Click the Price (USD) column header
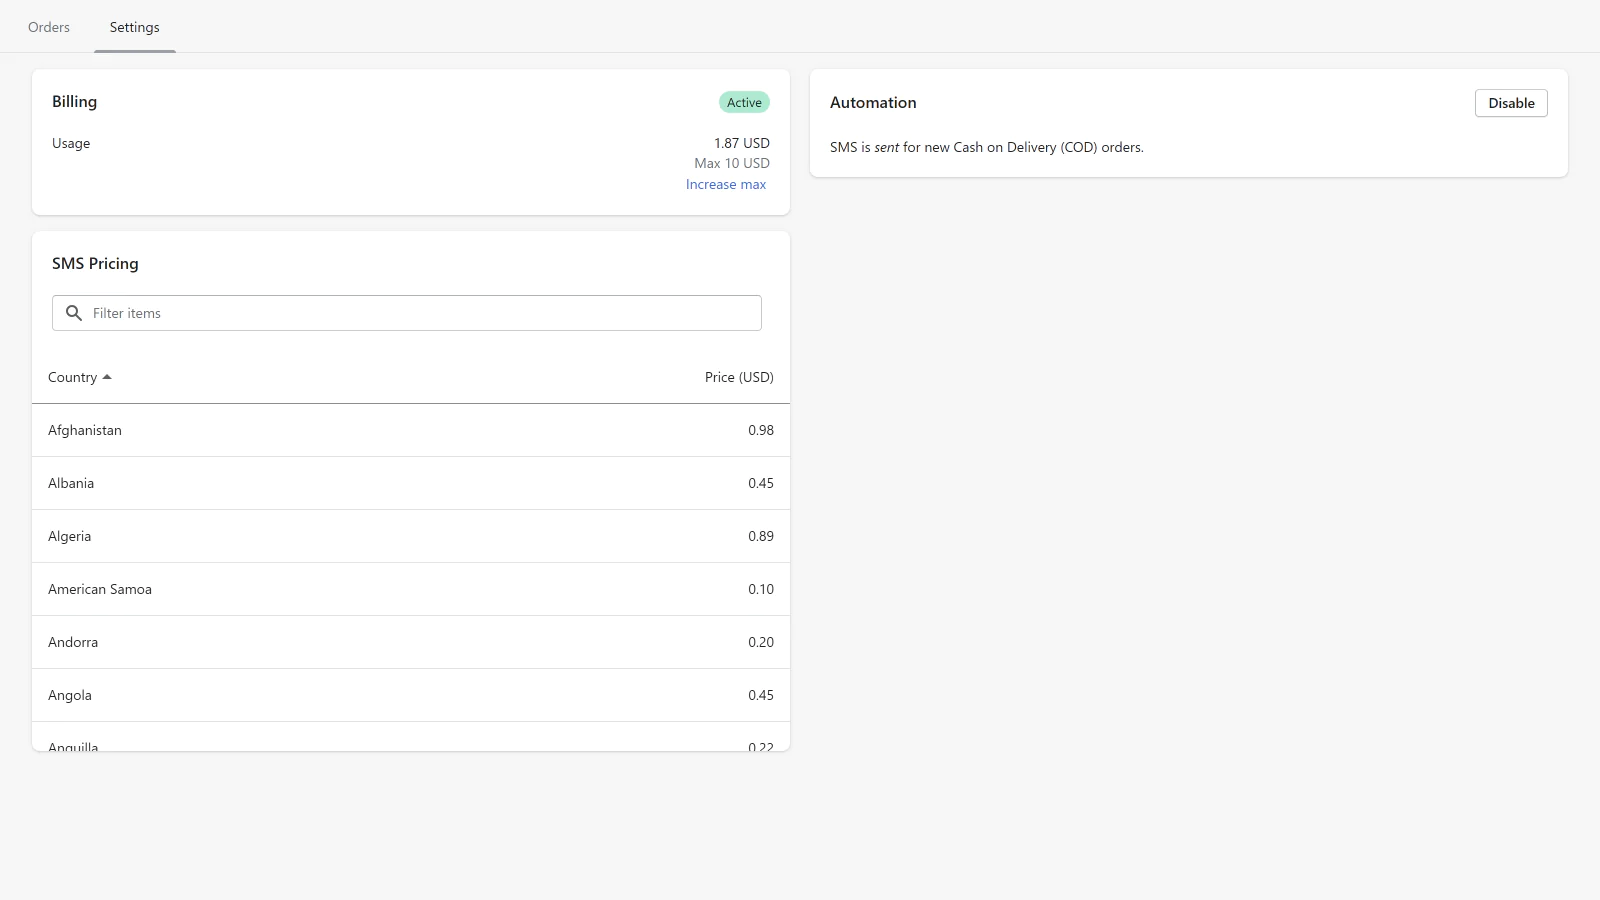Screen dimensions: 1600x900 coord(738,377)
